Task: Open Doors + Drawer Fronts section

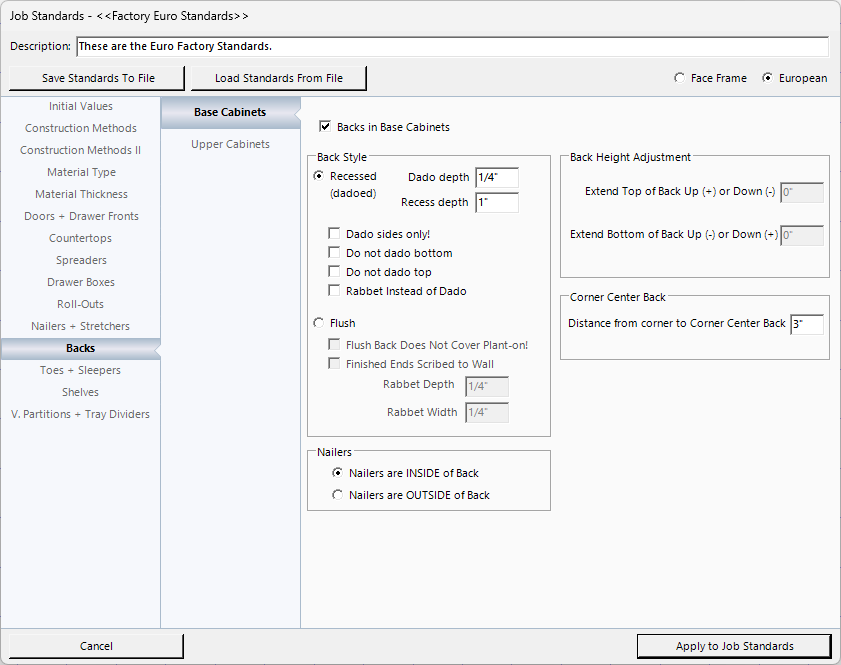Action: [81, 216]
